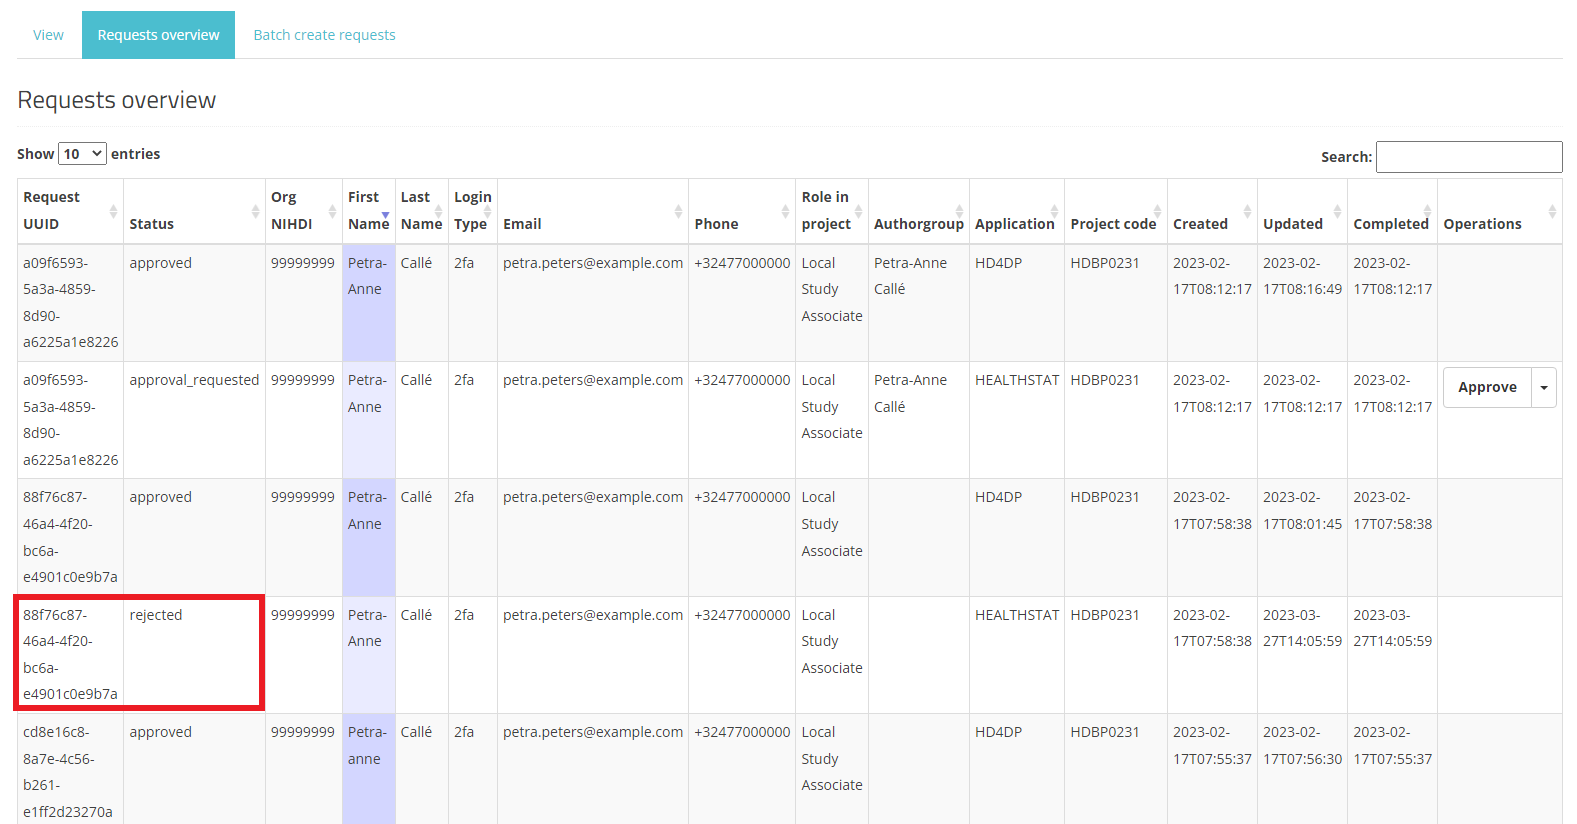The height and width of the screenshot is (824, 1577).
Task: Sort by Operations column sort icon
Action: (1551, 211)
